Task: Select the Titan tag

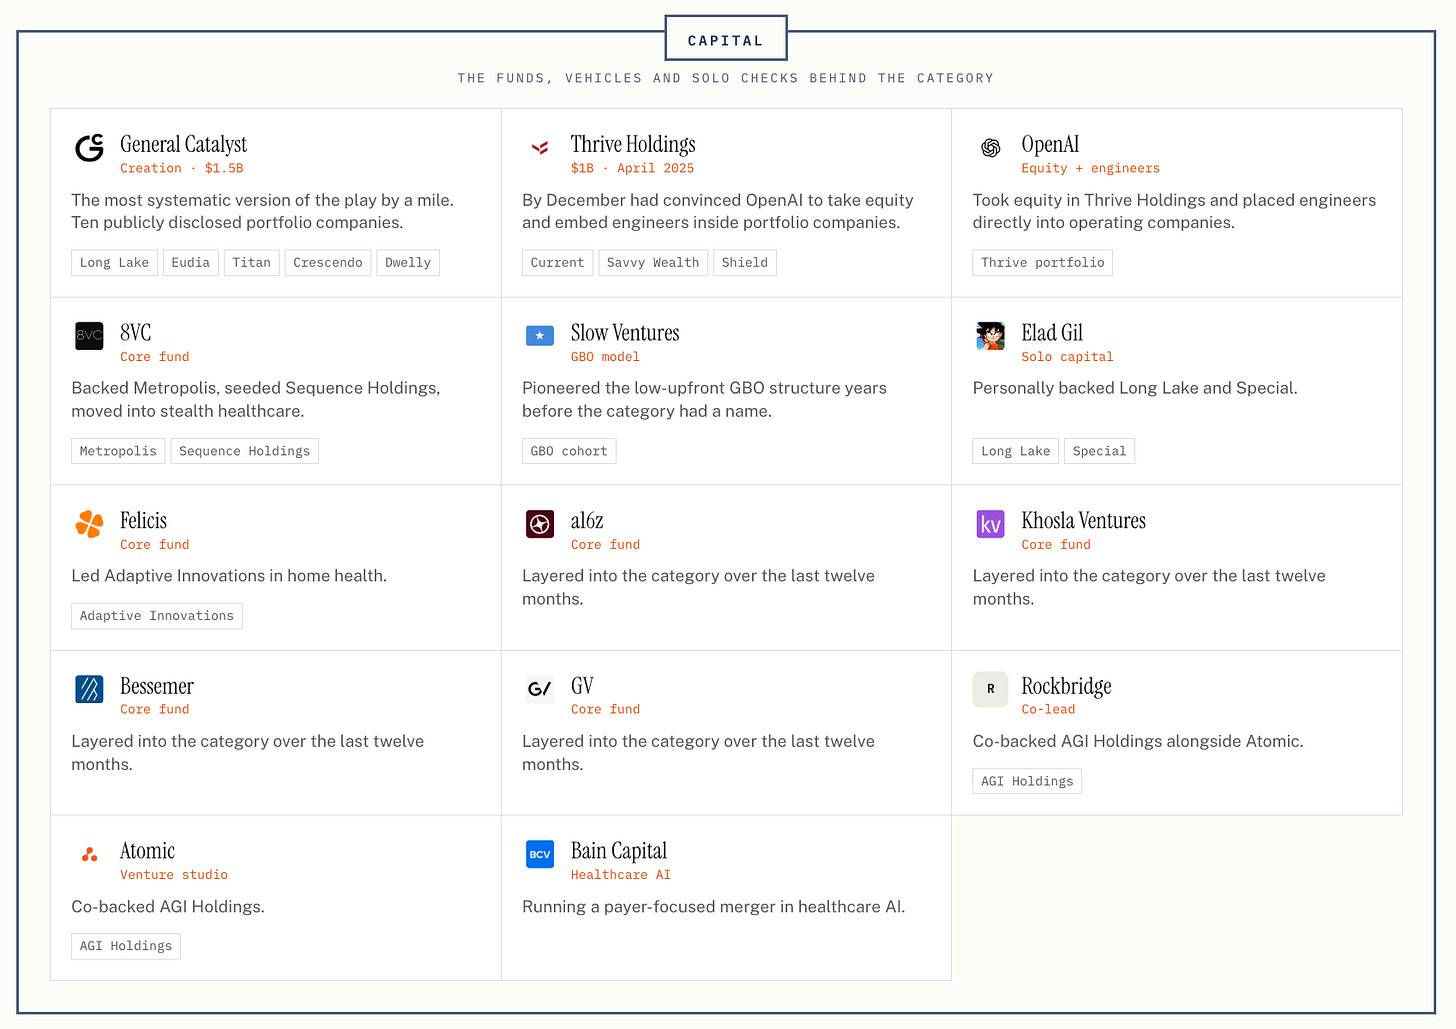Action: click(251, 262)
